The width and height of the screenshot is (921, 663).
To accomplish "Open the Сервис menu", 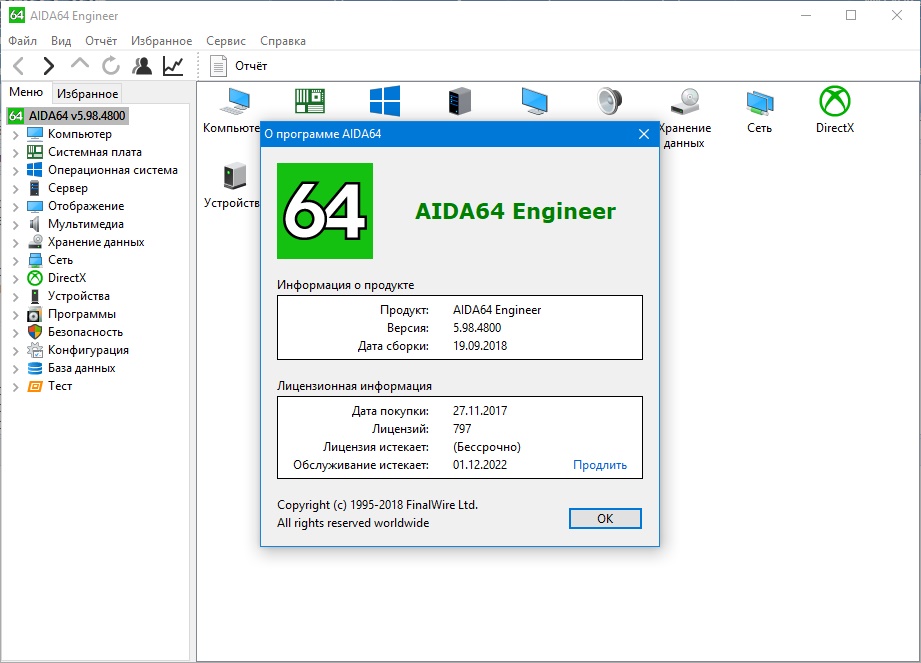I will tap(226, 41).
